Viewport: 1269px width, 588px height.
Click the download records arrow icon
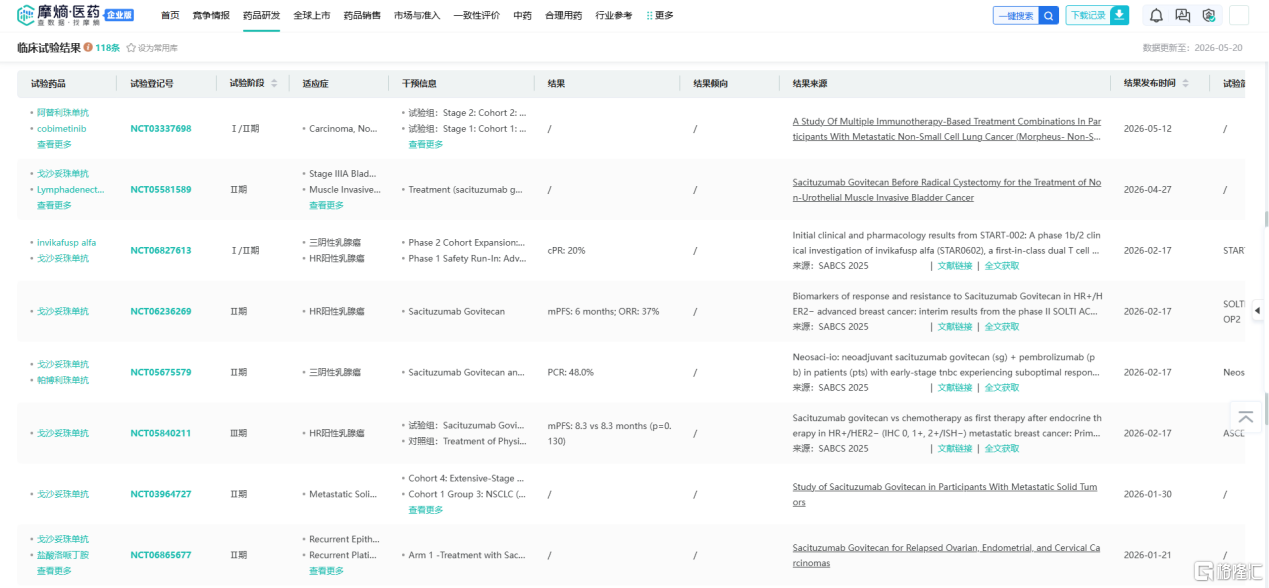(1119, 15)
